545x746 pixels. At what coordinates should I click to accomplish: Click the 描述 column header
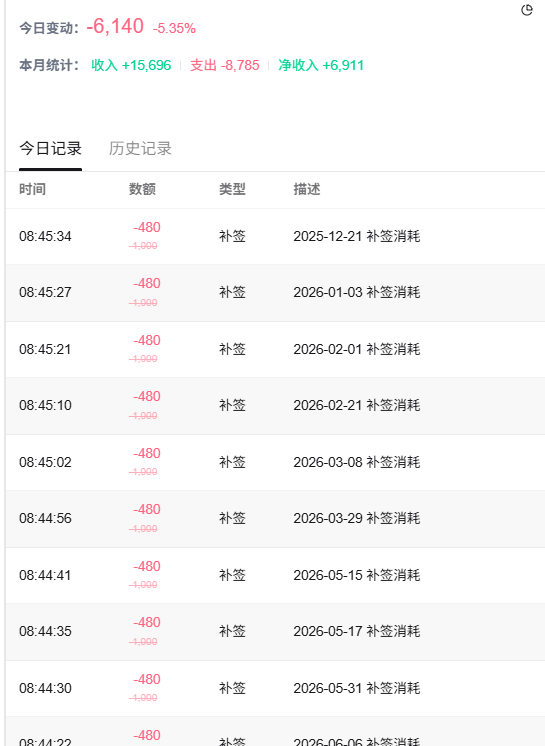click(307, 189)
